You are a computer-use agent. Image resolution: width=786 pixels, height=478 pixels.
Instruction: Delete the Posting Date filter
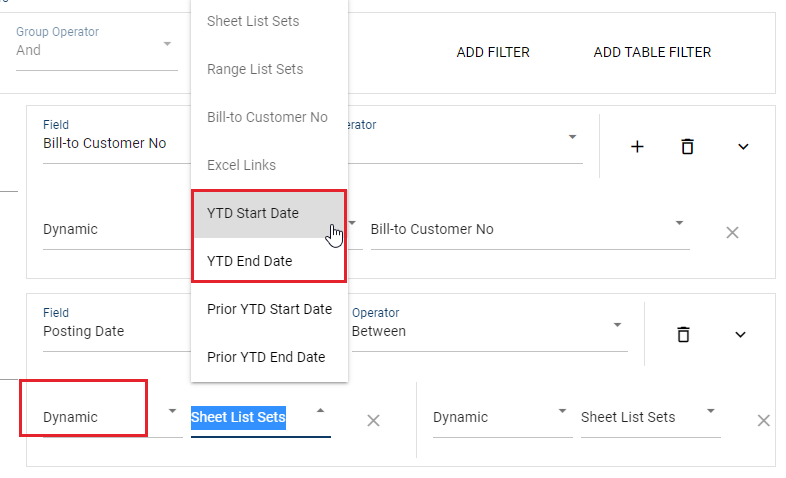tap(683, 334)
